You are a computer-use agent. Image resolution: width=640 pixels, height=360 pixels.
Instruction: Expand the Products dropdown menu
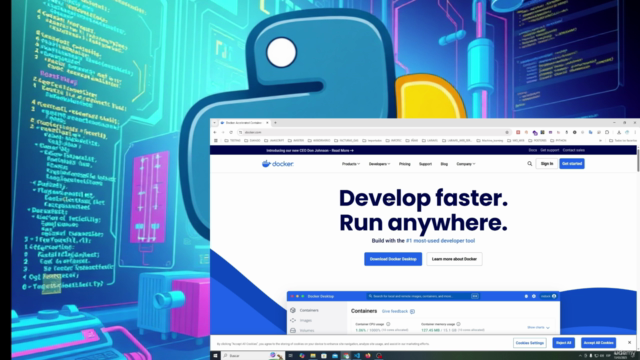coord(351,164)
